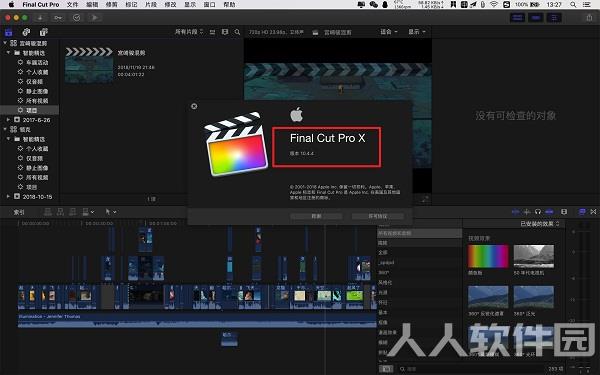This screenshot has height=375, width=600.
Task: Append clip to storyline button
Action: (72, 212)
